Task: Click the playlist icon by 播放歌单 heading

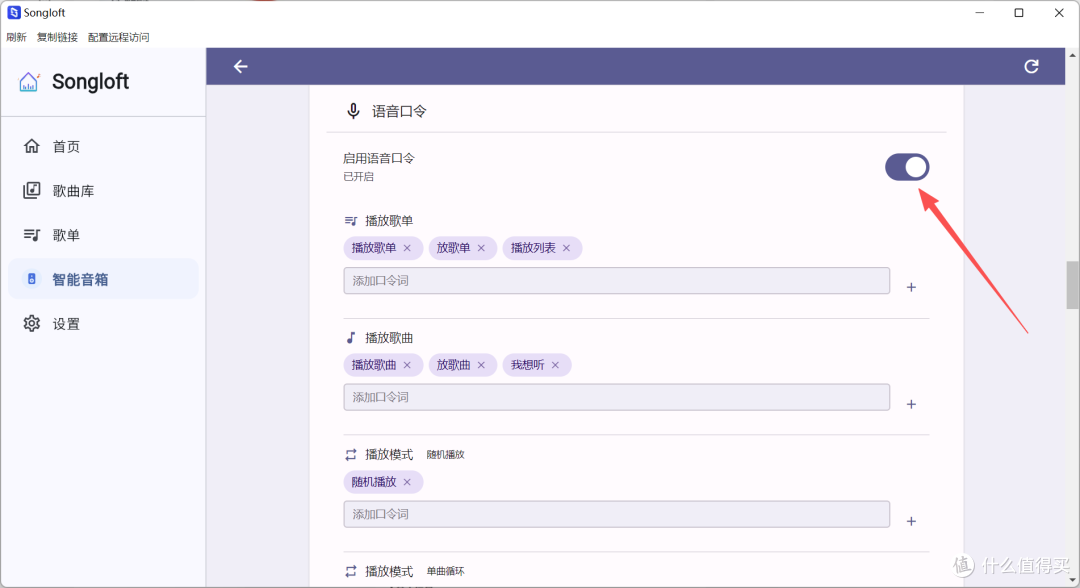Action: pyautogui.click(x=351, y=221)
